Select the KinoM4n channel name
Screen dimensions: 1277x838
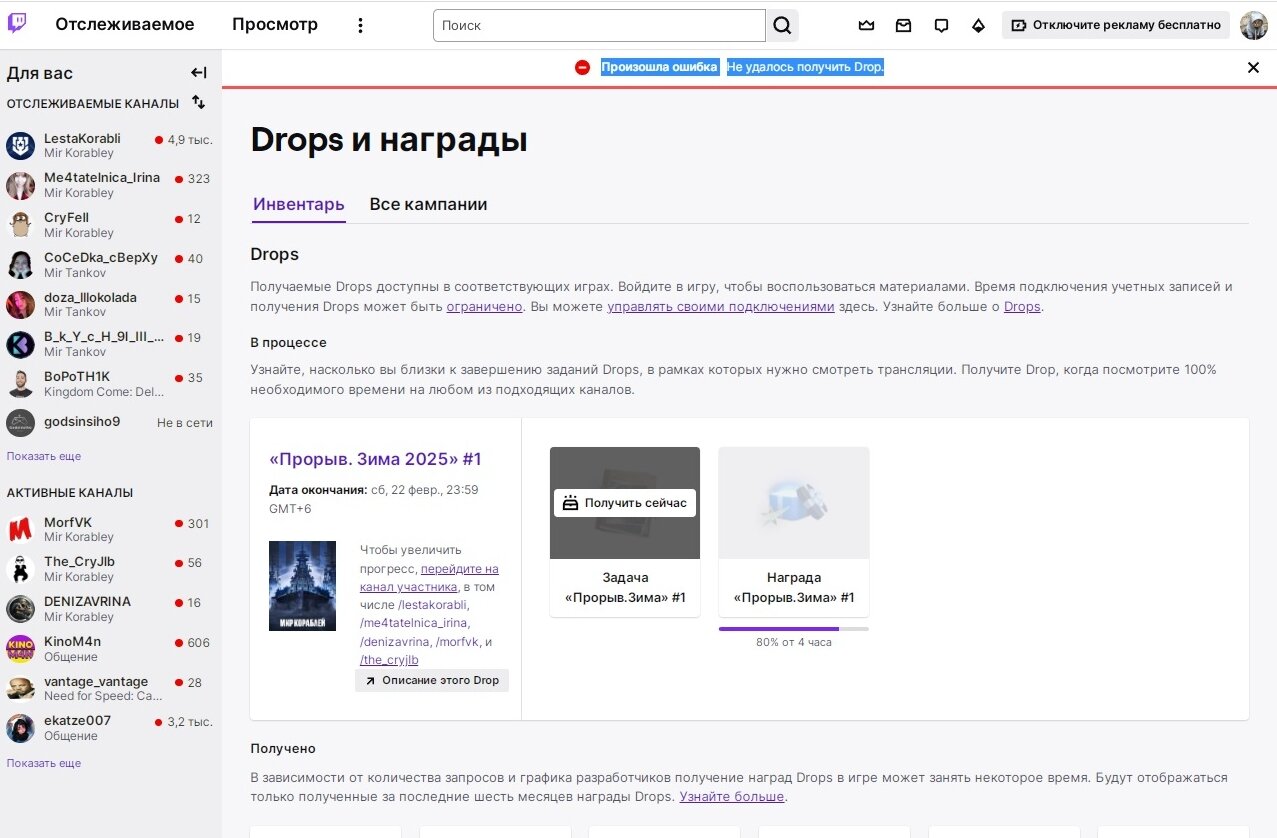72,641
